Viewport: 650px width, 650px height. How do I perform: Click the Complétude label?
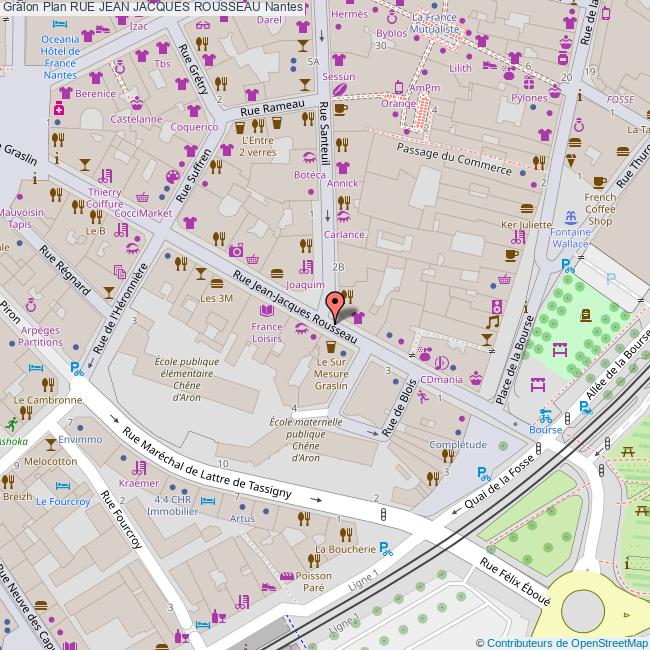(x=458, y=444)
